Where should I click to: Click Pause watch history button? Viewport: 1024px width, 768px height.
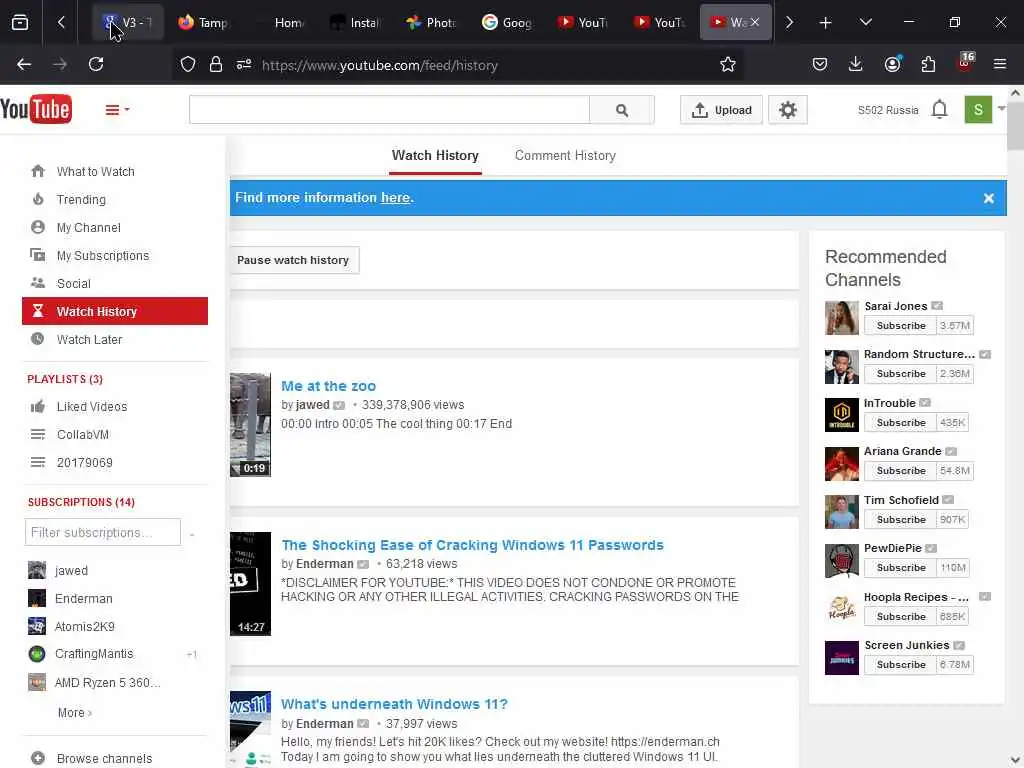tap(293, 260)
